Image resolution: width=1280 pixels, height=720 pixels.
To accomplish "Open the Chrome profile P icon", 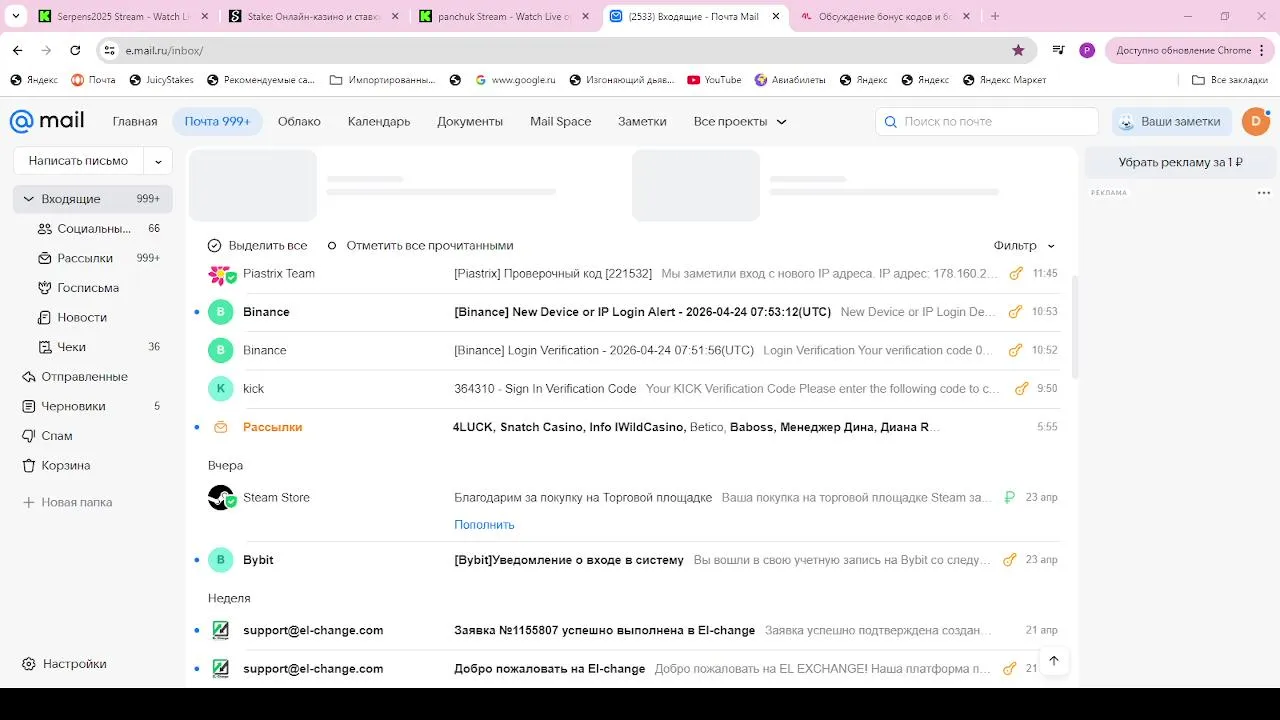I will [1087, 50].
